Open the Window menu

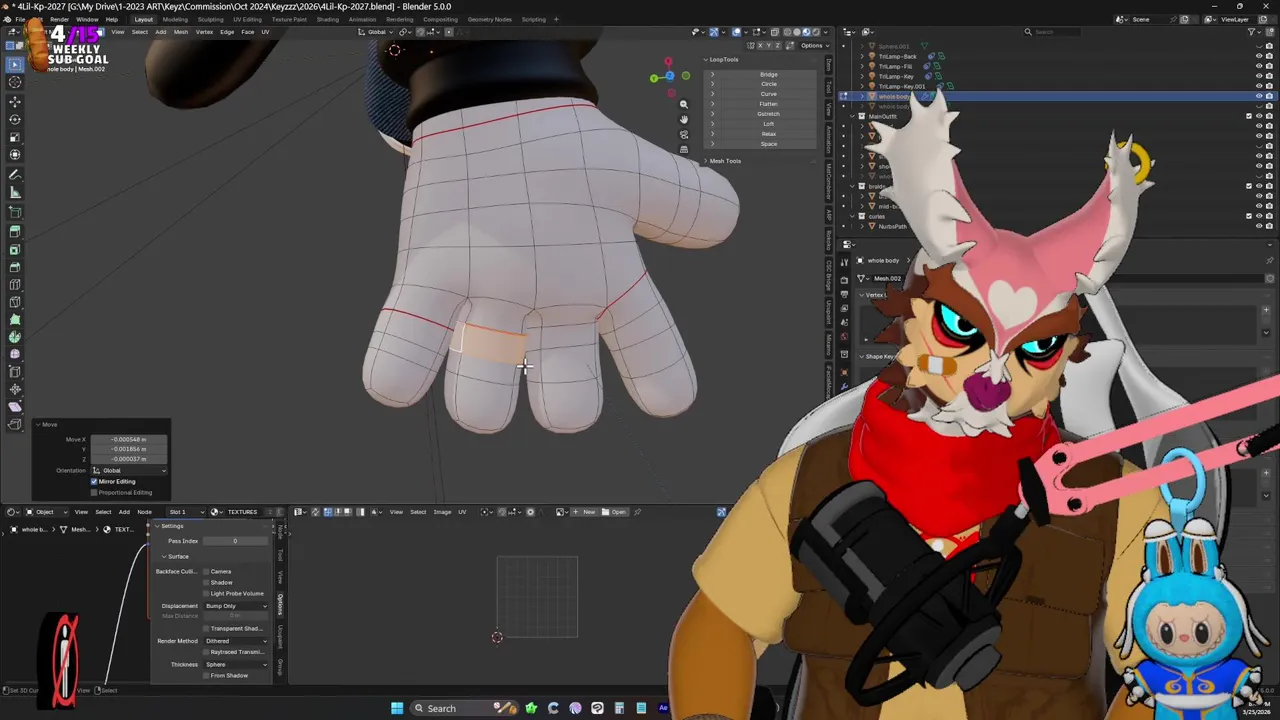click(87, 19)
